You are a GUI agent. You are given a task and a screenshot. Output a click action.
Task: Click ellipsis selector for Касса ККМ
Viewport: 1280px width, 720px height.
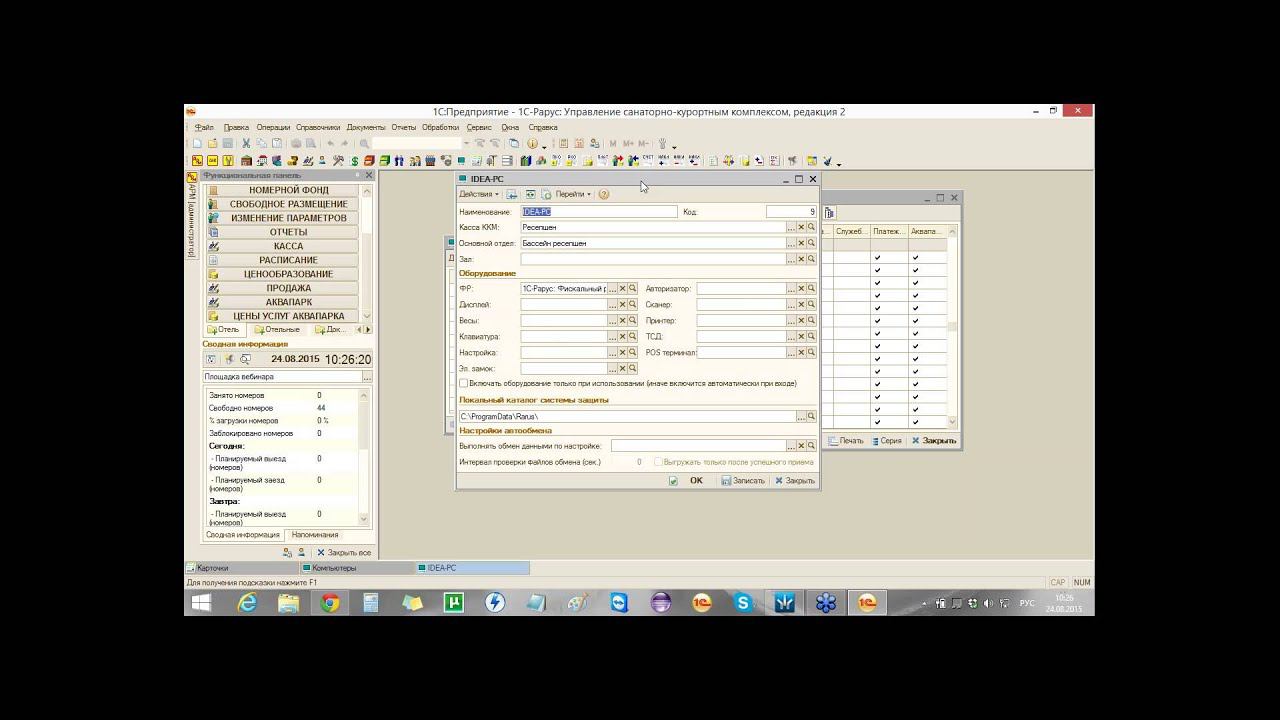click(x=791, y=227)
